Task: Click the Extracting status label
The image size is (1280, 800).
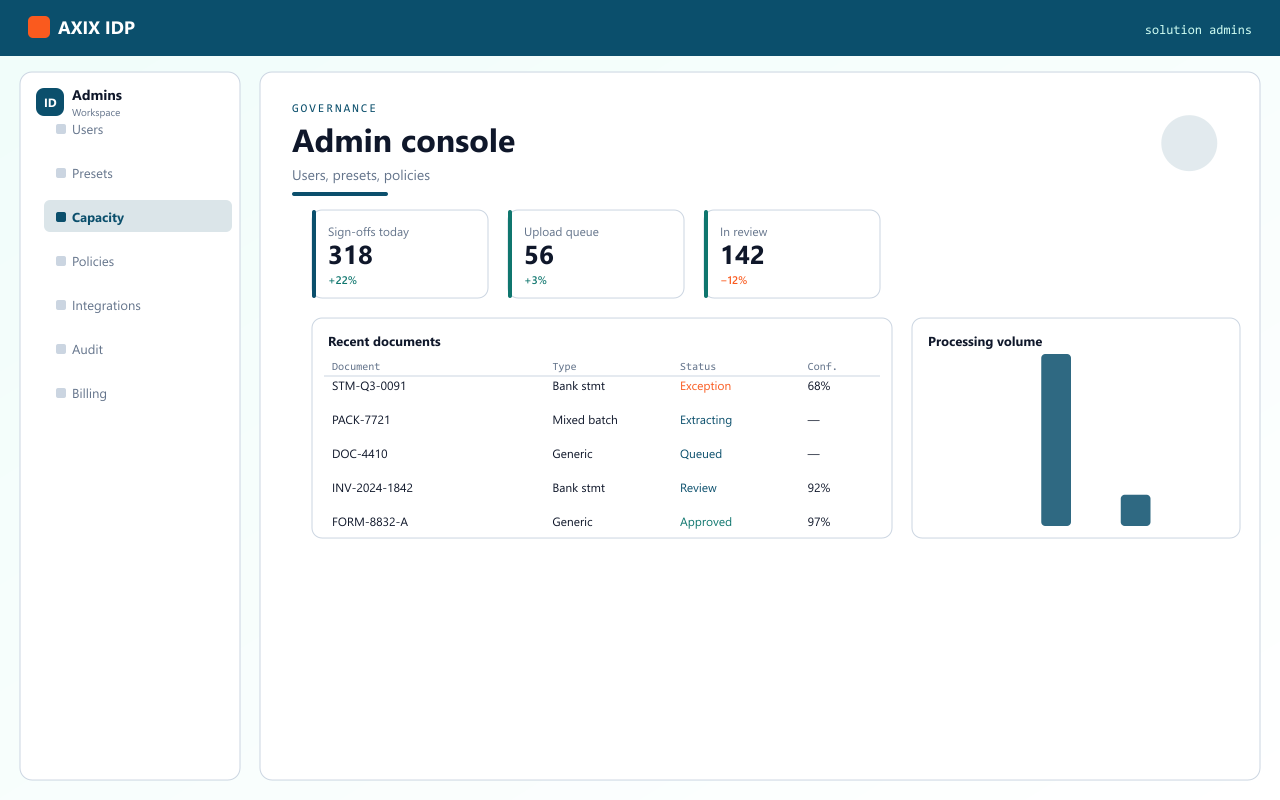Action: [706, 420]
